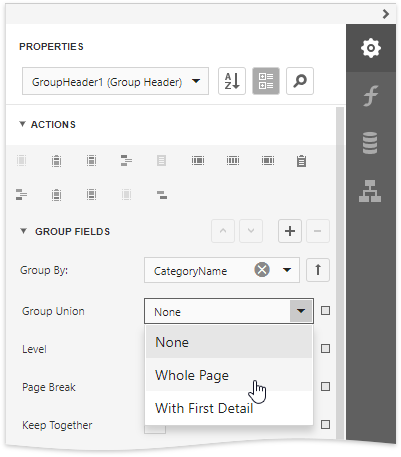Click the CategoryName Group By box

[x=222, y=270]
